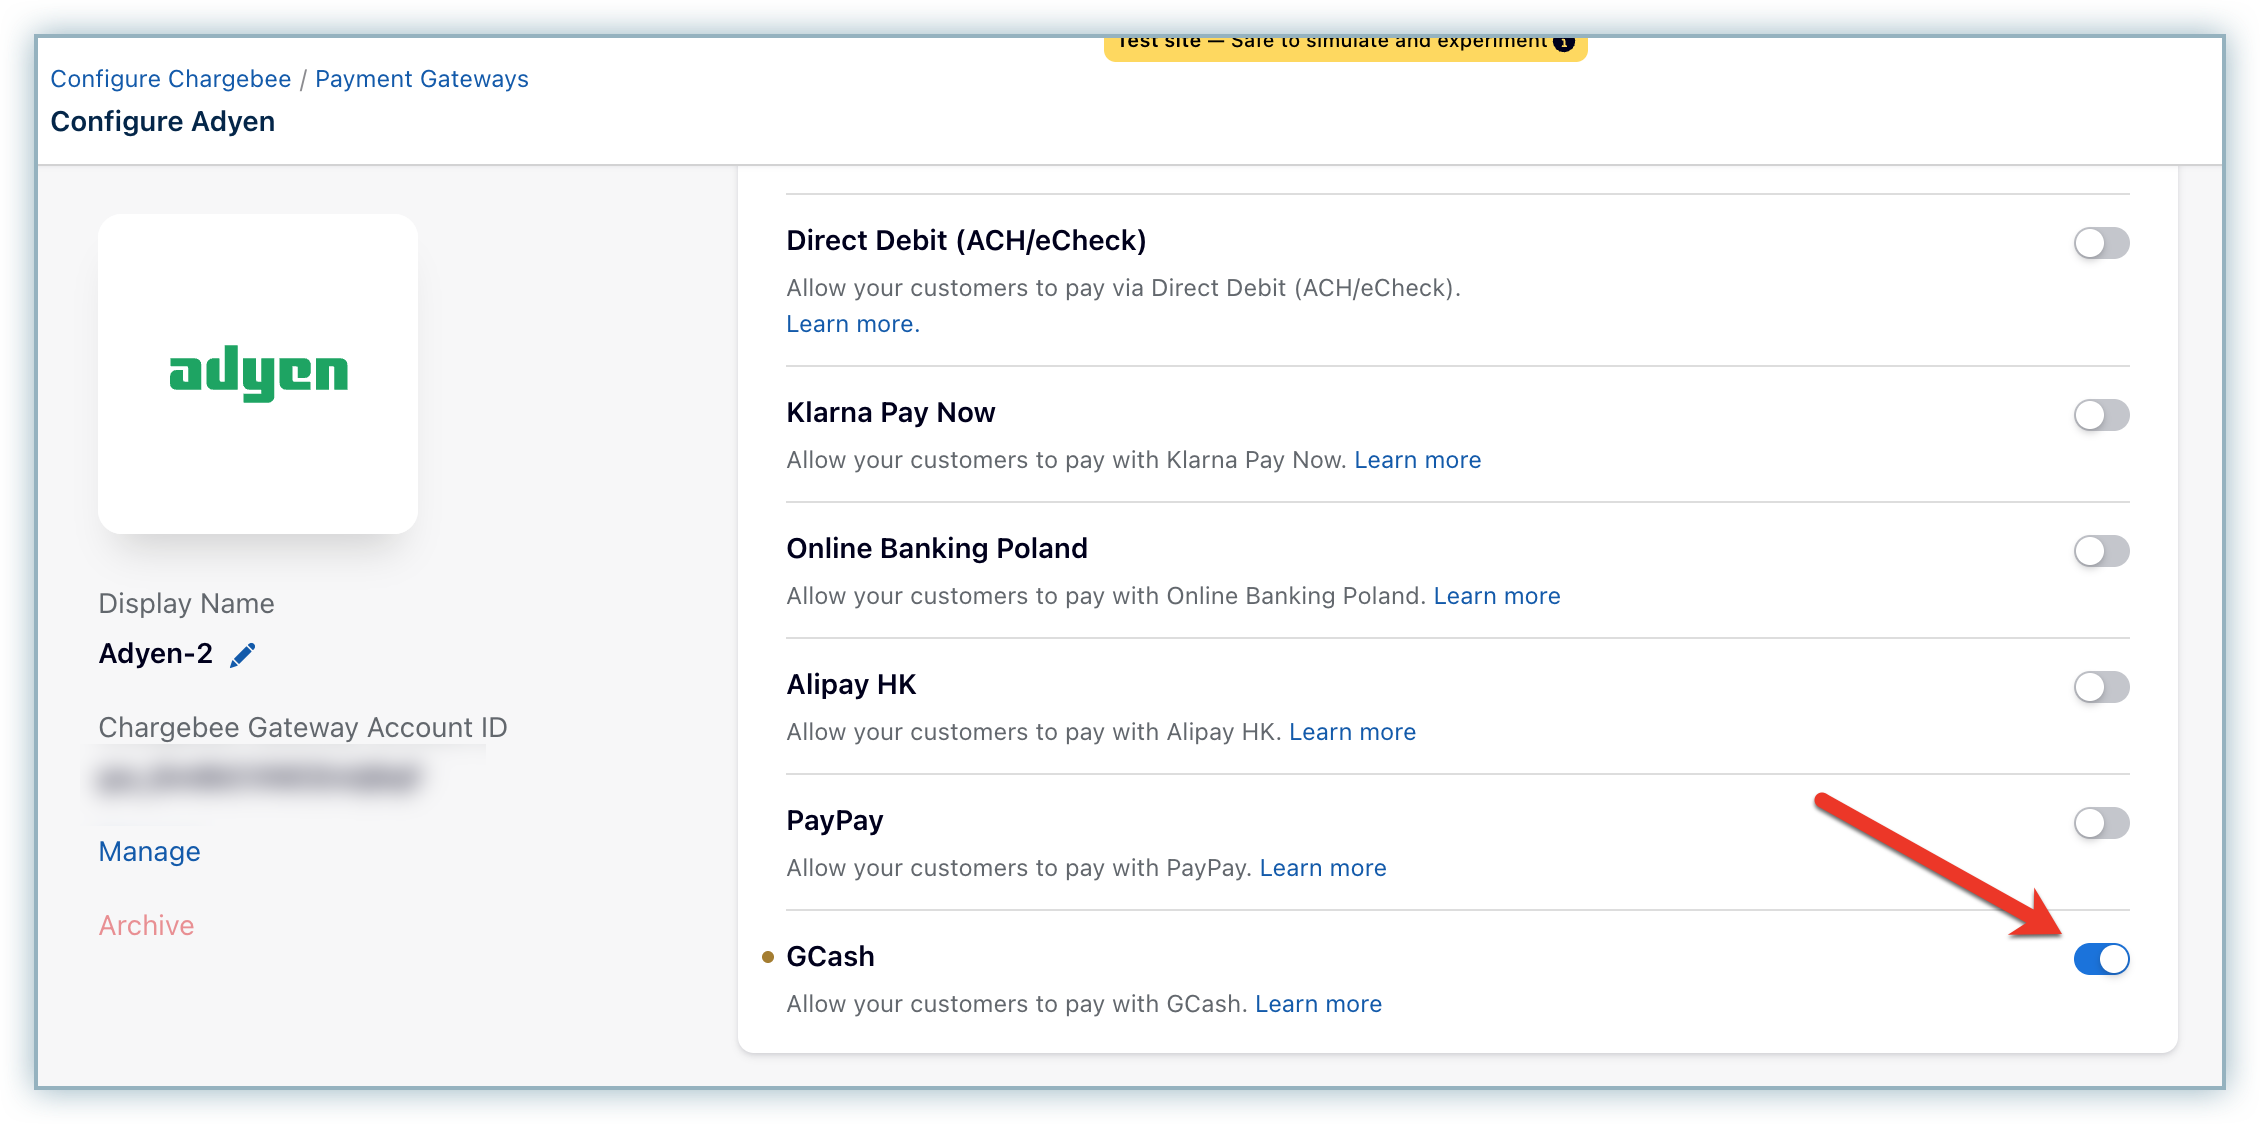Click the Configure Adyen page title
Viewport: 2260px width, 1124px height.
click(163, 122)
